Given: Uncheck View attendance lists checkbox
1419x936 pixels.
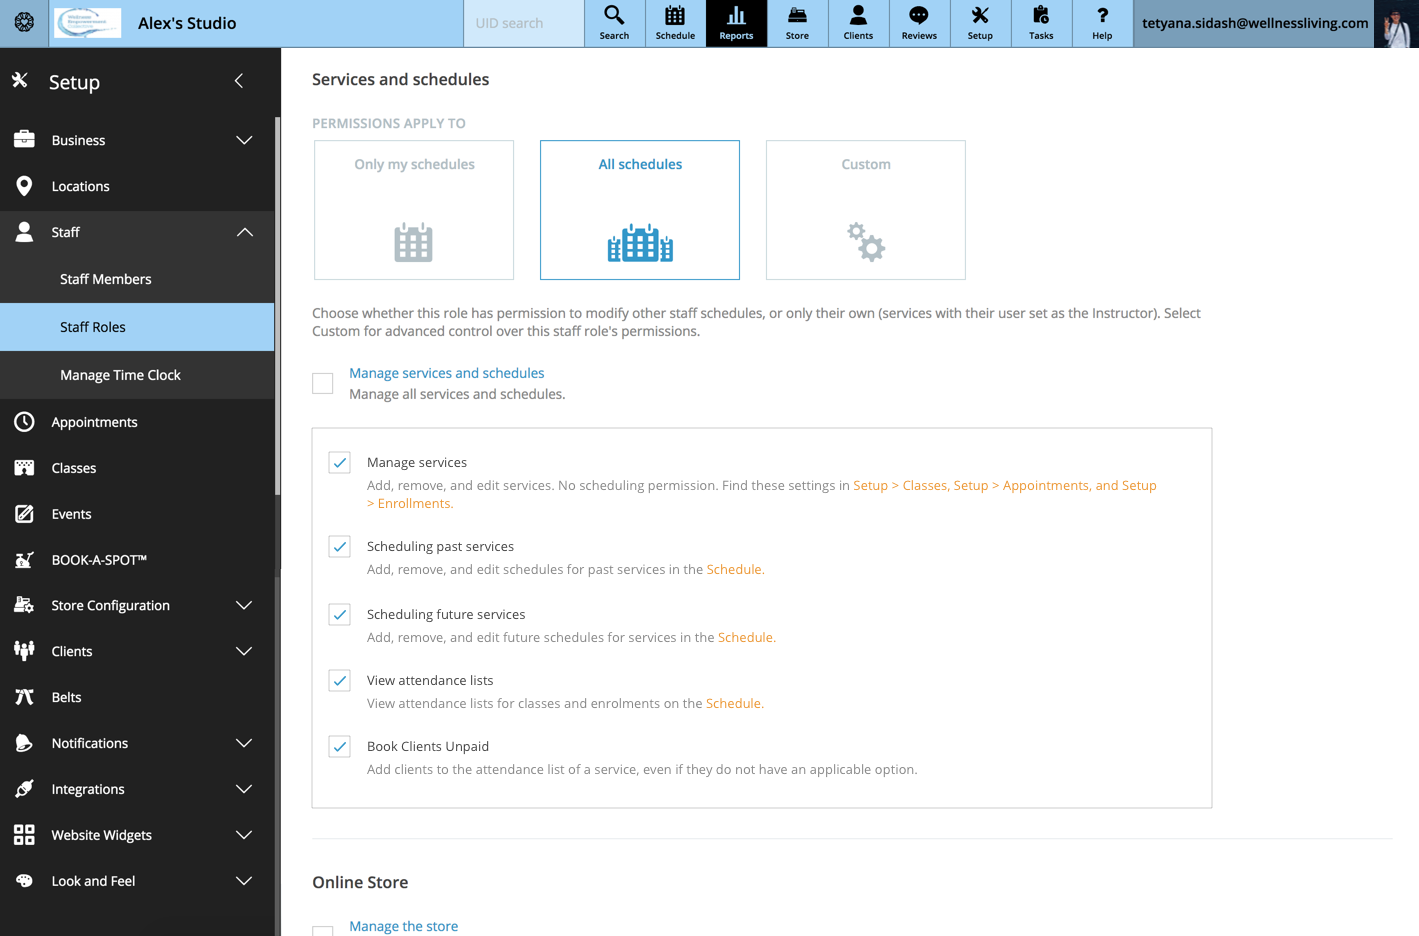Looking at the screenshot, I should coord(340,680).
